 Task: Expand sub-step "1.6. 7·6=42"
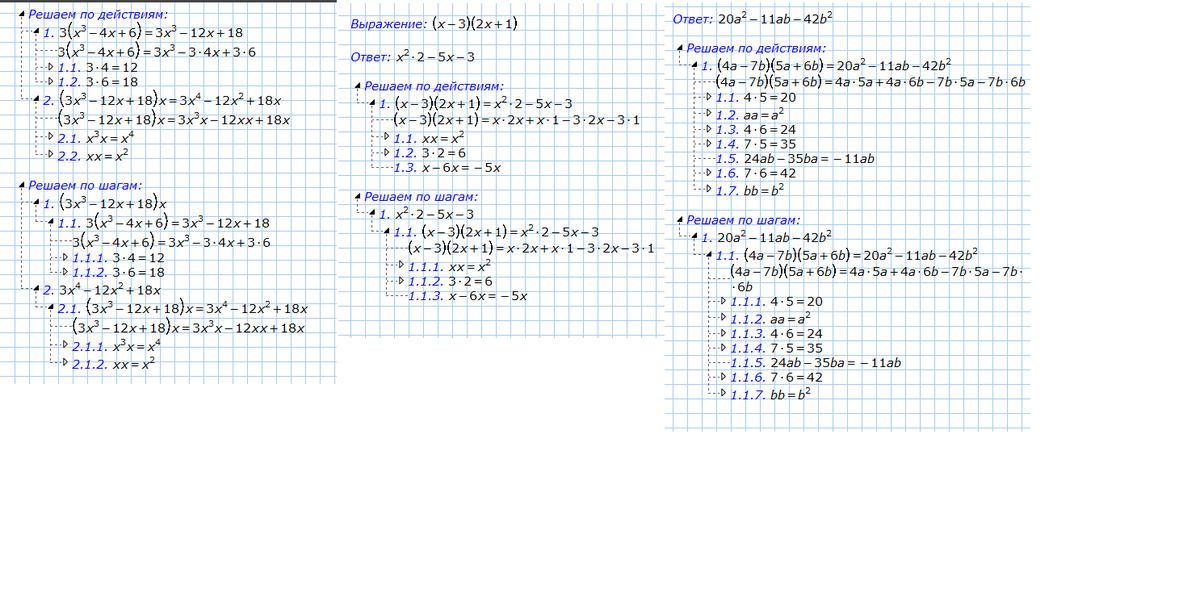(x=710, y=174)
